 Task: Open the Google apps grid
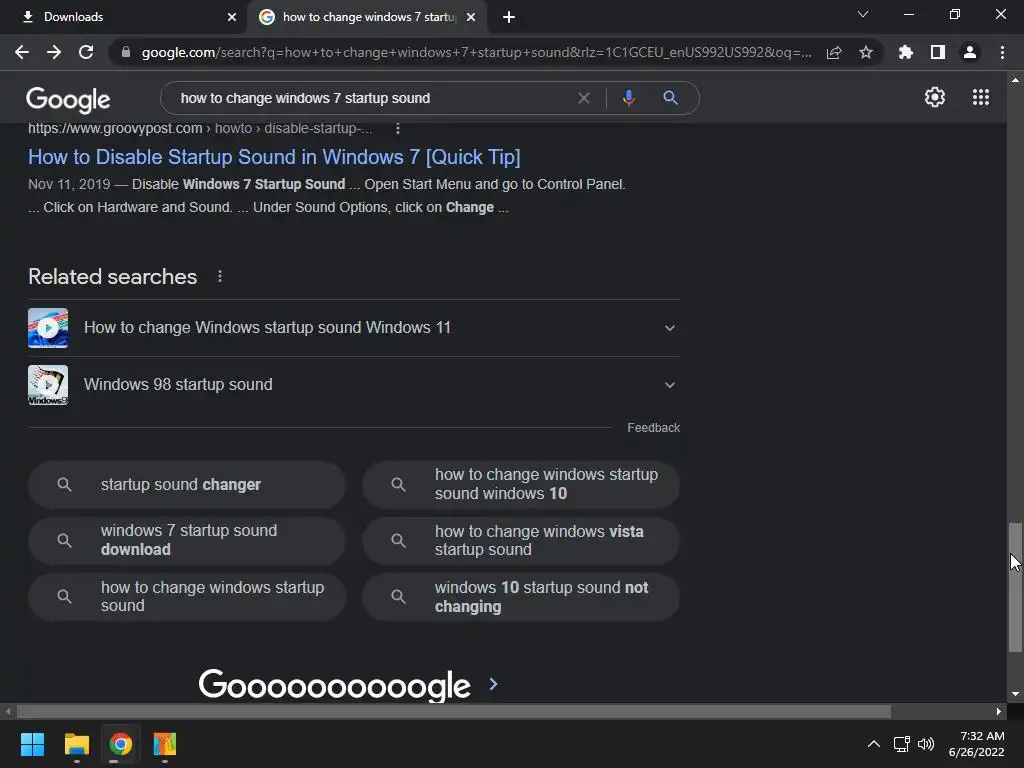click(x=981, y=97)
